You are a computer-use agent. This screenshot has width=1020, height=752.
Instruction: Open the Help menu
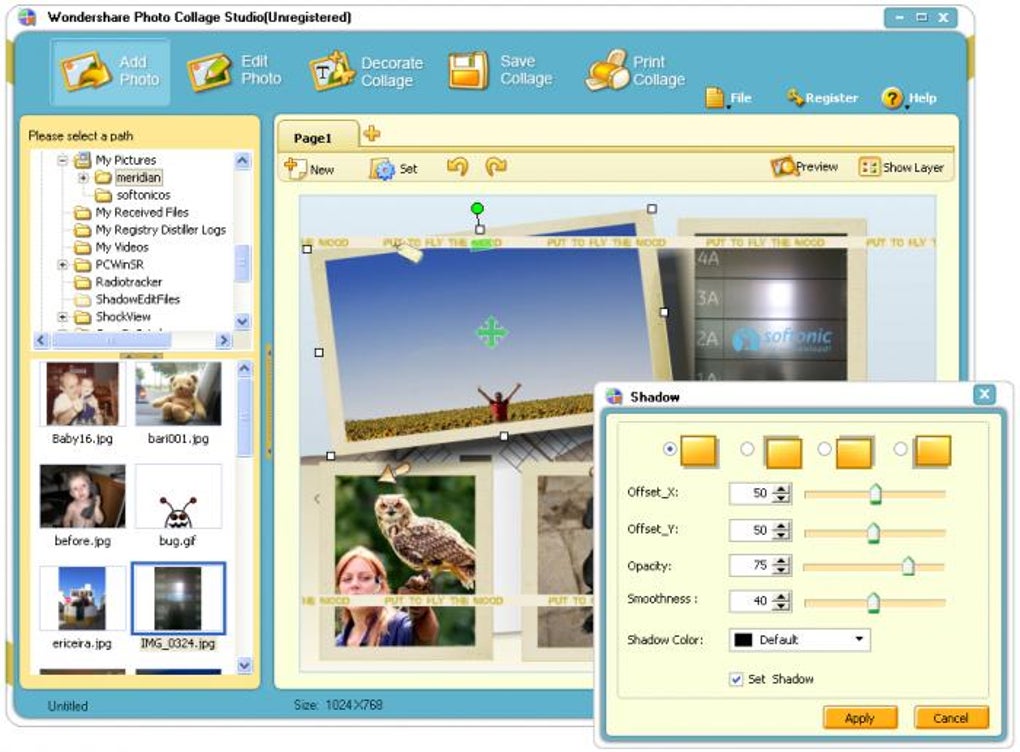point(909,98)
